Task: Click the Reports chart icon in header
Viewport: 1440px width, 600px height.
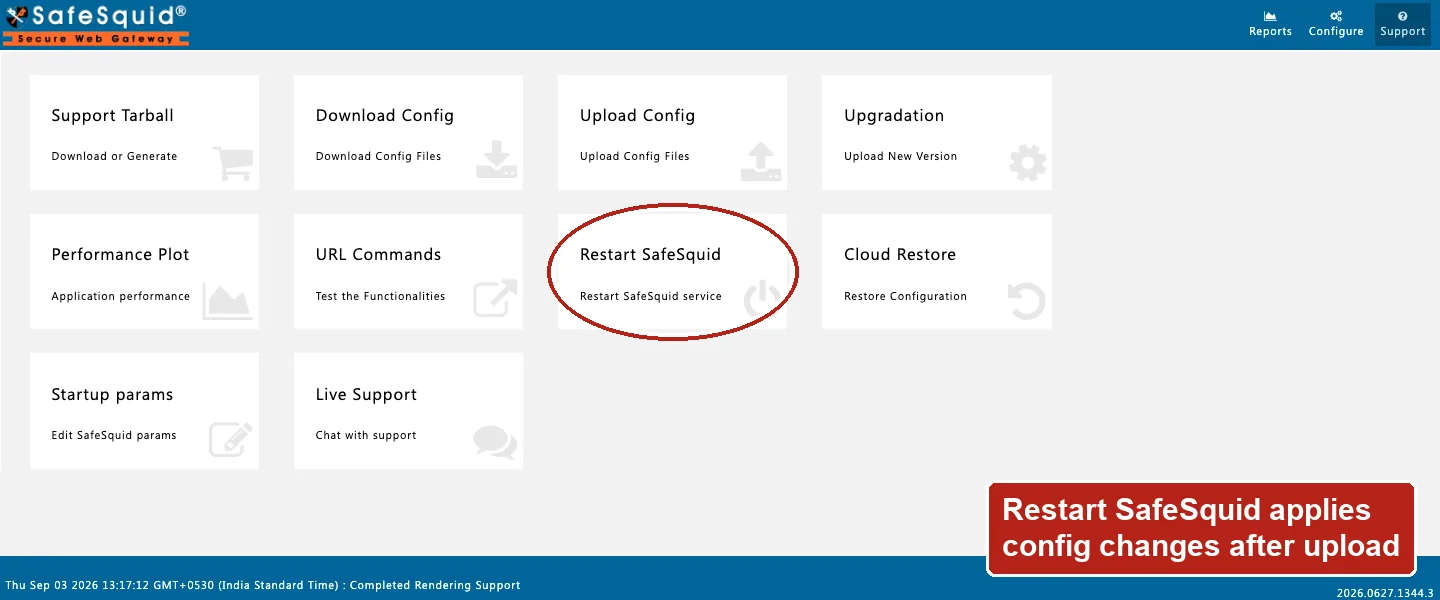Action: [x=1270, y=16]
